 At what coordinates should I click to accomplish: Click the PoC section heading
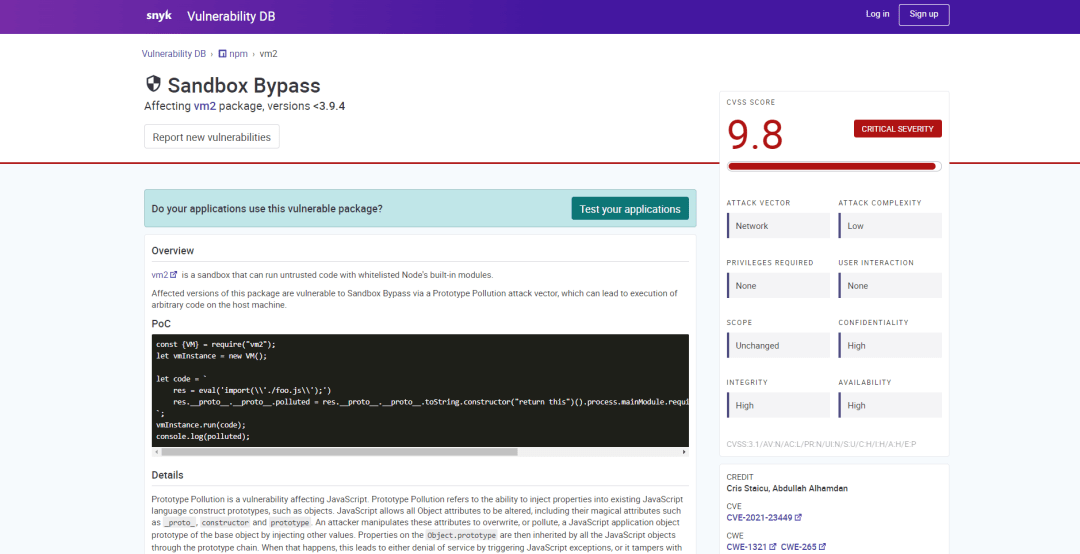(161, 324)
